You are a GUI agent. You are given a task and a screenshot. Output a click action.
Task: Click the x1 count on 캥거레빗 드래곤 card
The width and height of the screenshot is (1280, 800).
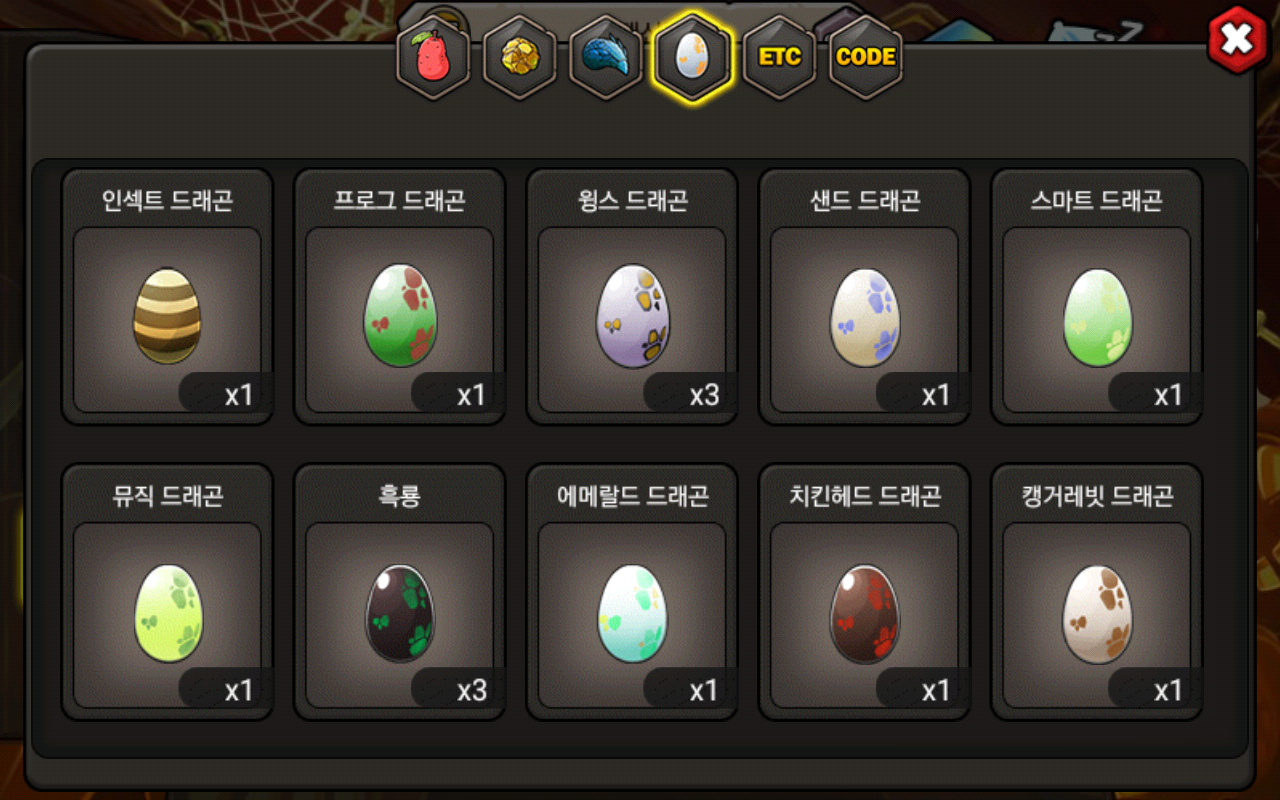[x=1168, y=691]
